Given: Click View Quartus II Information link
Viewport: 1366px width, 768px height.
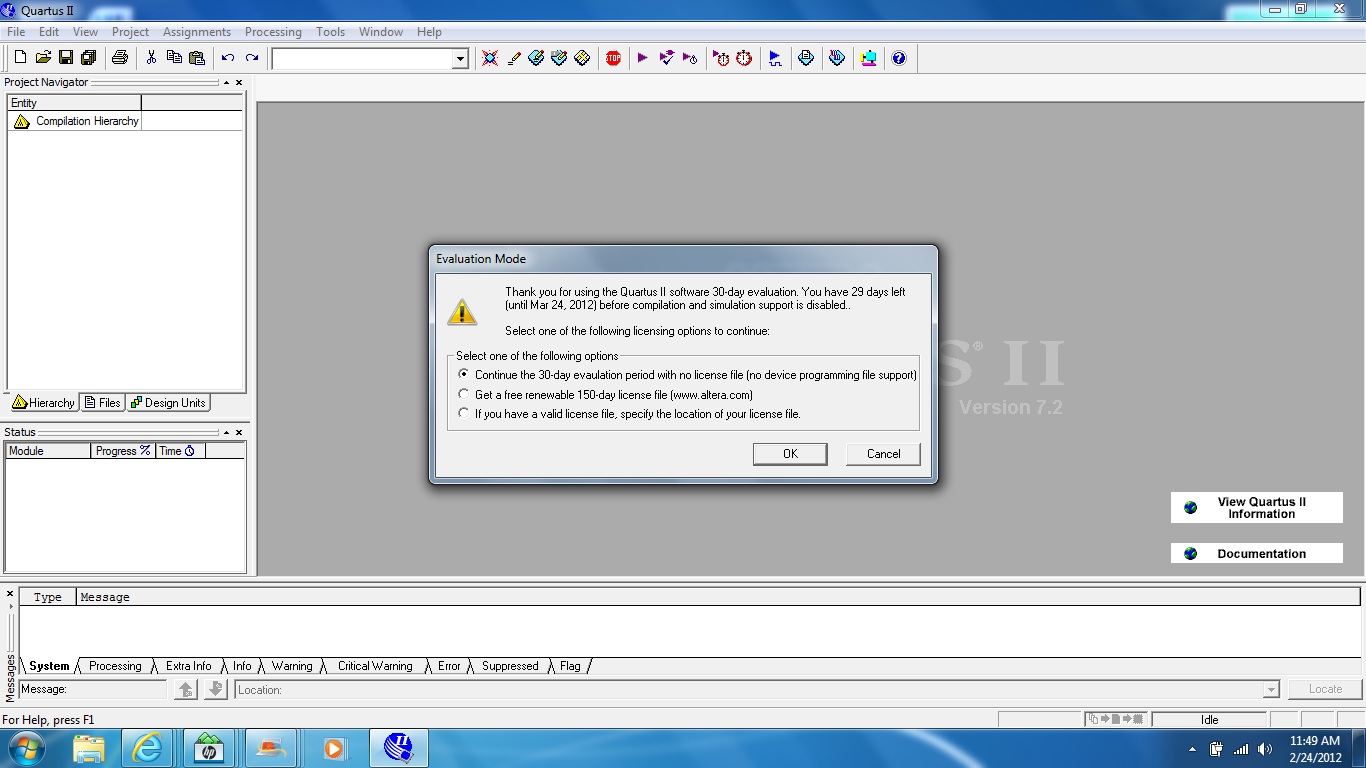Looking at the screenshot, I should [x=1257, y=508].
